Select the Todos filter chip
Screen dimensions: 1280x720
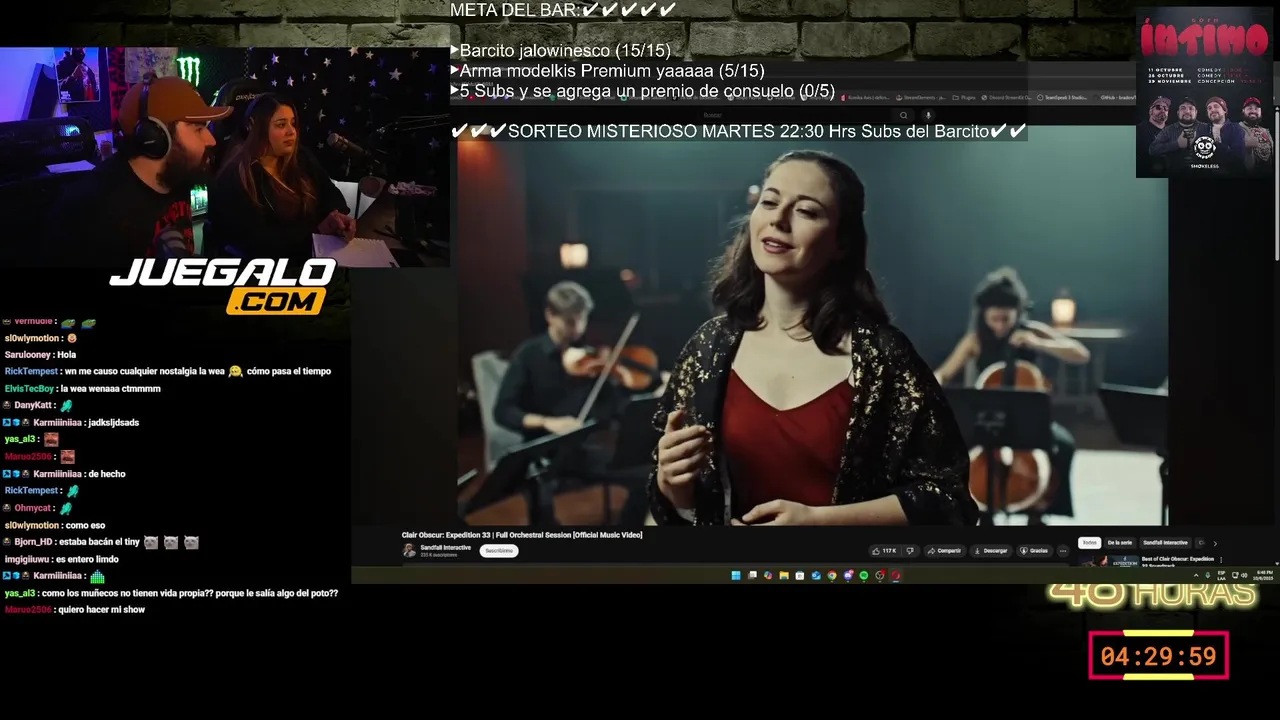(x=1089, y=542)
